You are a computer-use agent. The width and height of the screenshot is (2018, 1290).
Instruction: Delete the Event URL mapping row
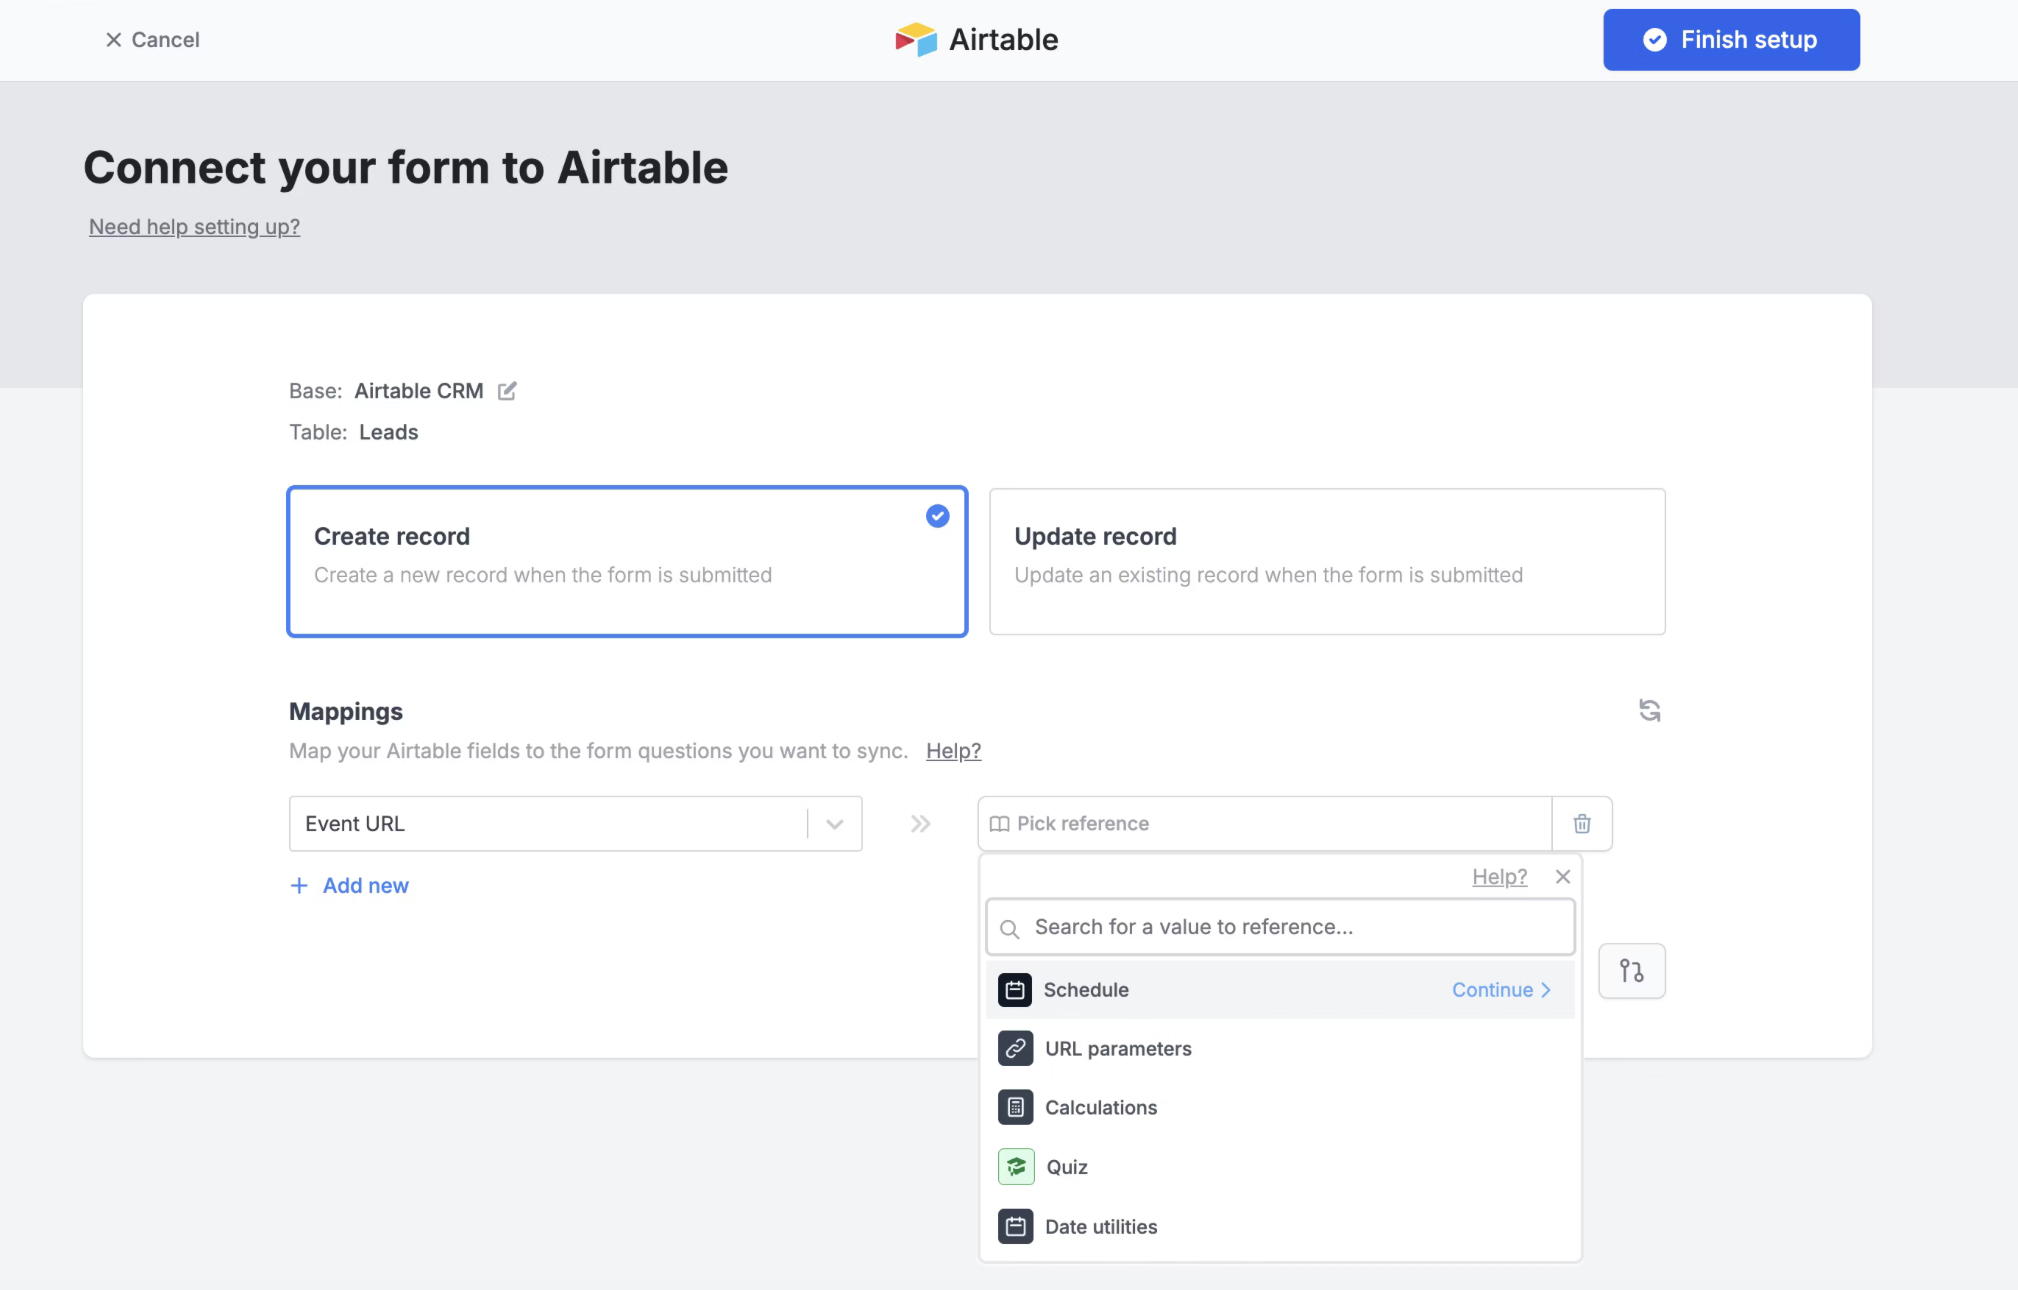tap(1581, 824)
